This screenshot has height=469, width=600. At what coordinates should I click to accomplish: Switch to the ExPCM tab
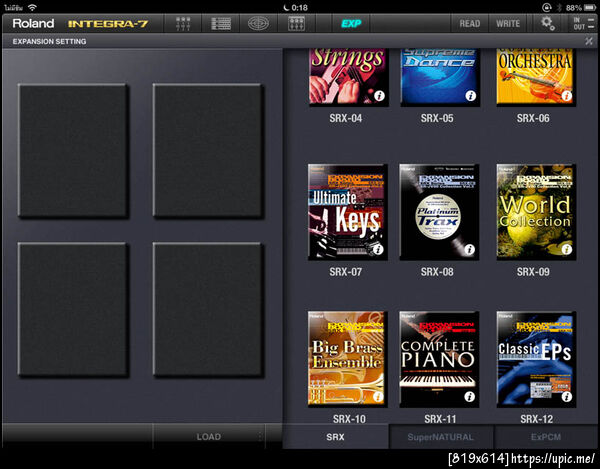click(546, 437)
